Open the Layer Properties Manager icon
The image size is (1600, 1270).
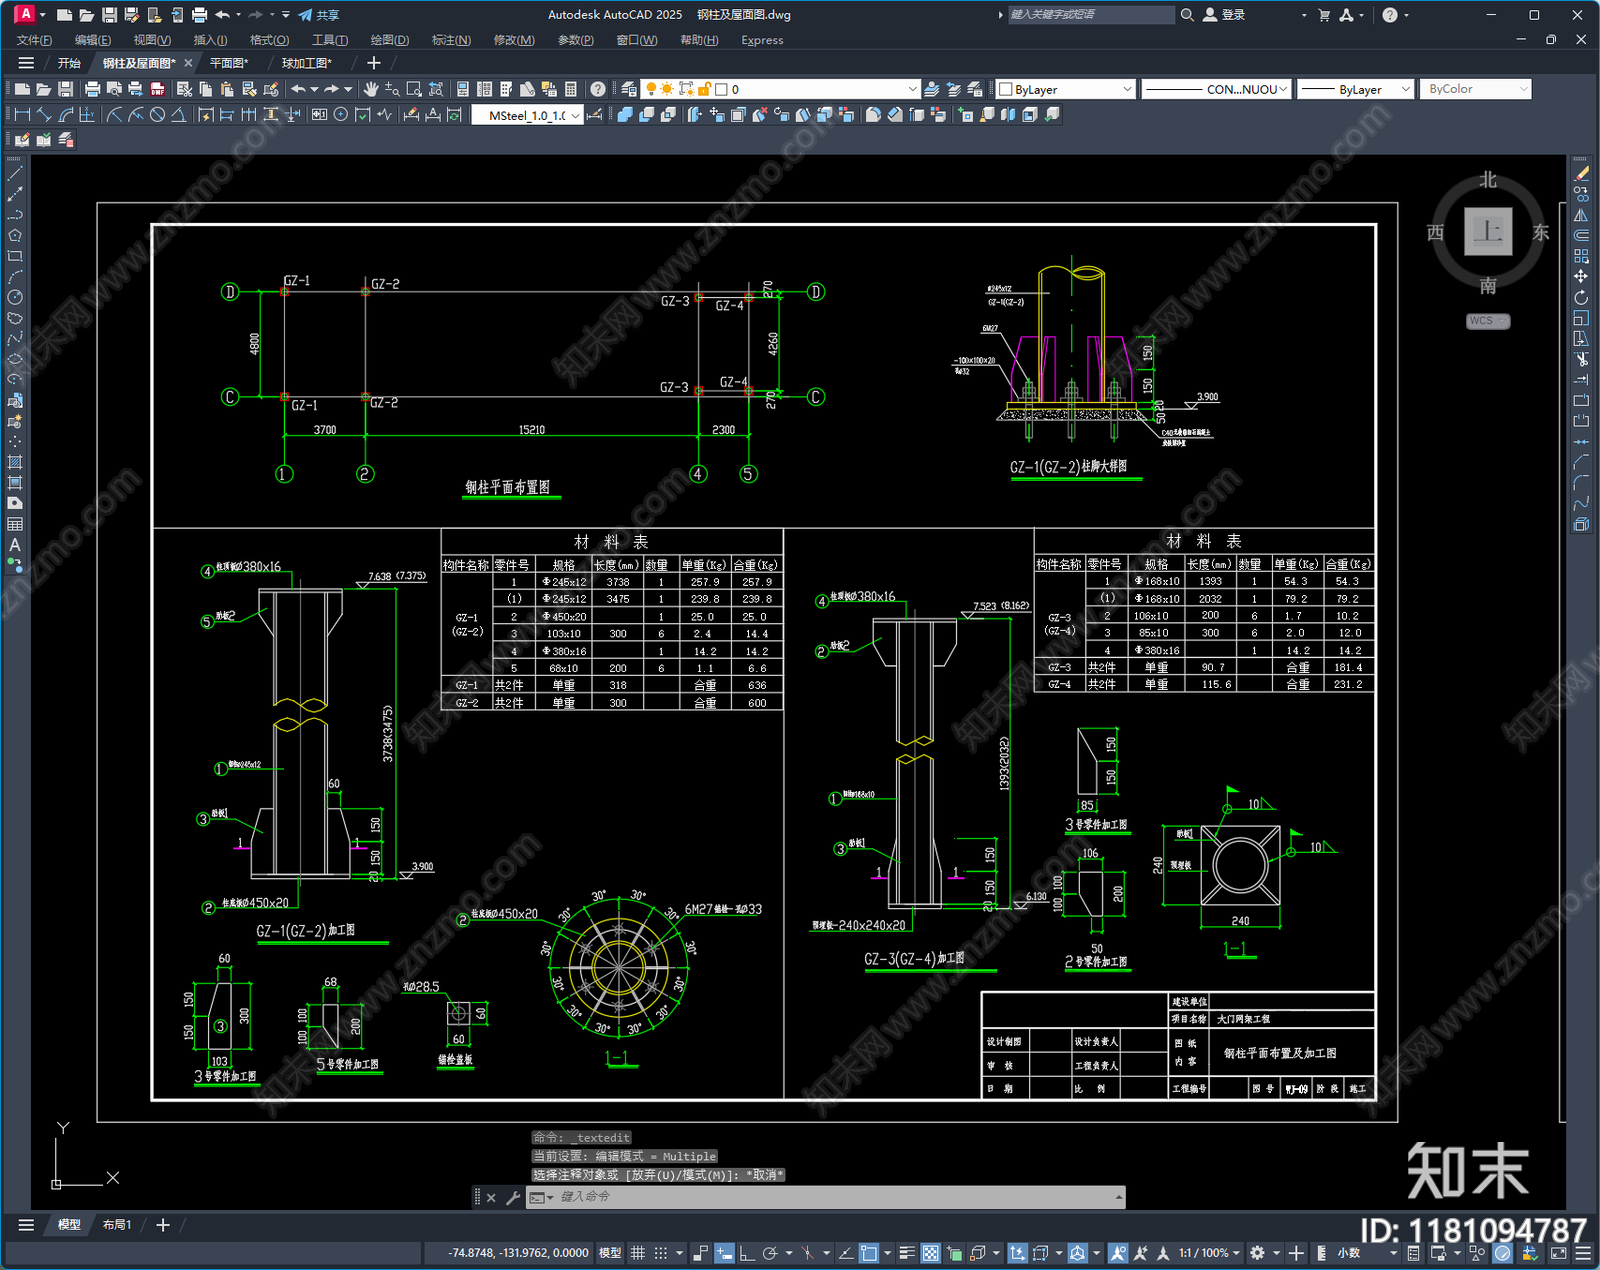coord(628,89)
